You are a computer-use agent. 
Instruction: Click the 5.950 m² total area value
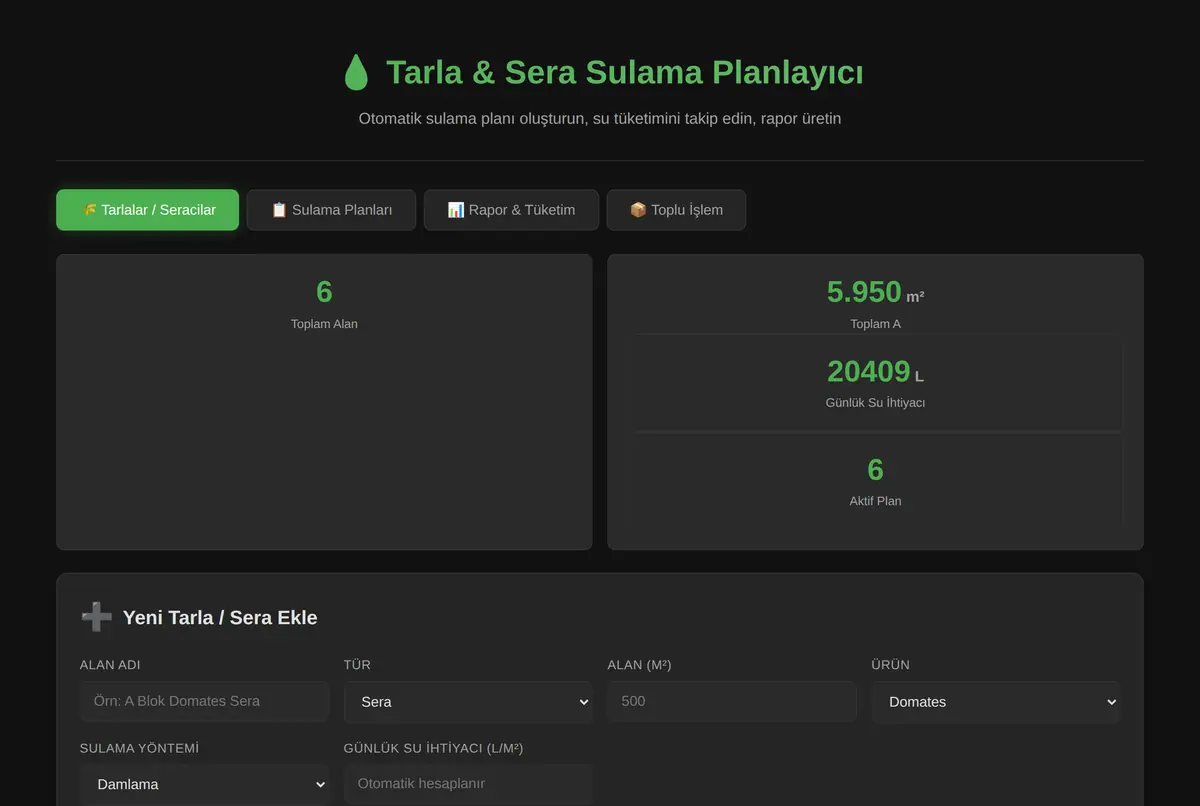point(875,292)
